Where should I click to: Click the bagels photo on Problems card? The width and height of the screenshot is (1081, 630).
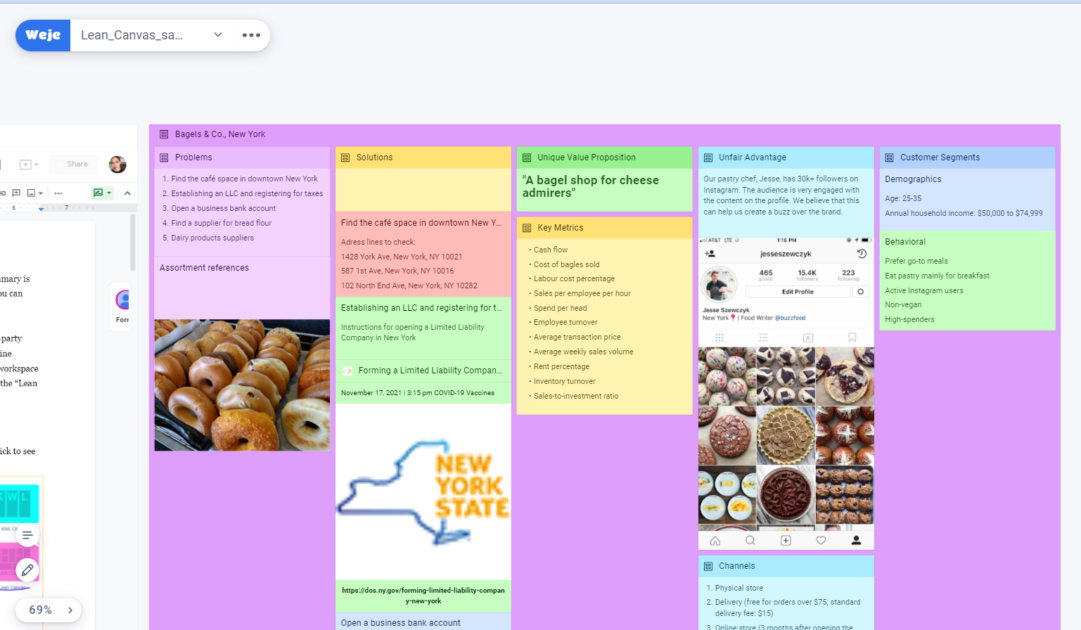[241, 385]
